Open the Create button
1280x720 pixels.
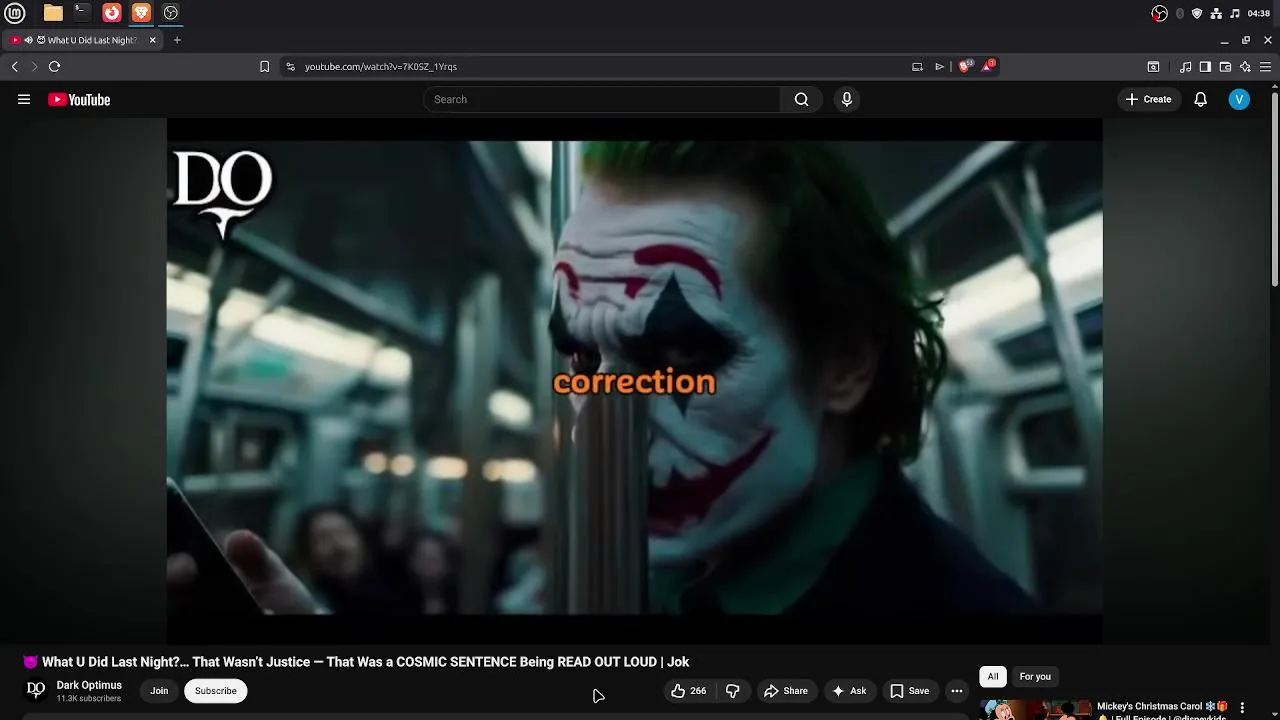coord(1148,99)
